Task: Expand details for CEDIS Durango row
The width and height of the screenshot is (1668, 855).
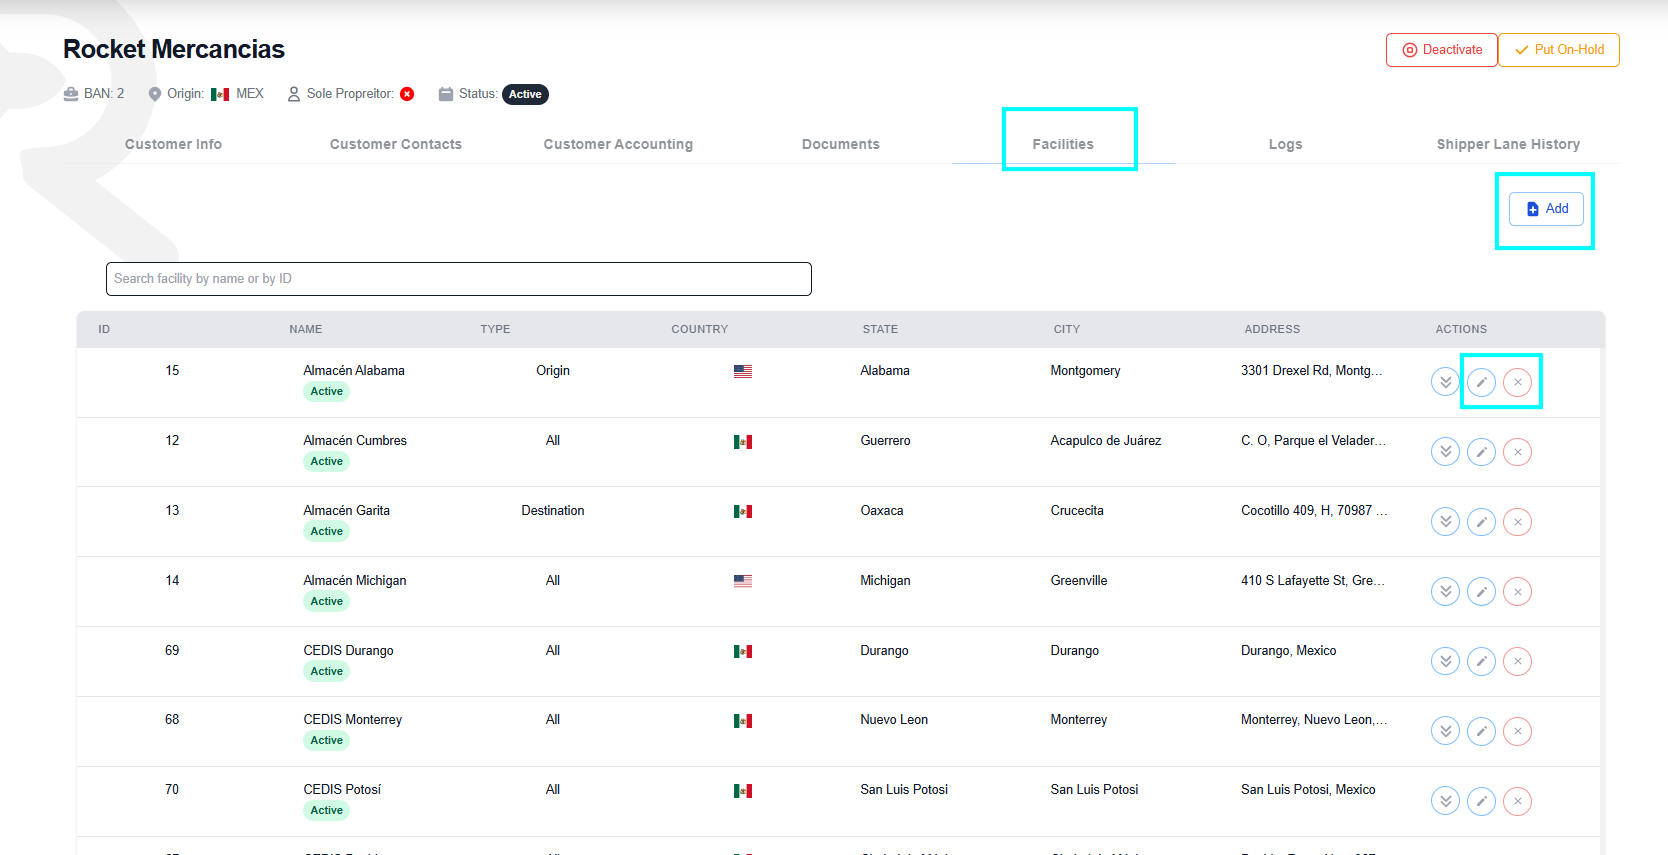Action: [1445, 661]
